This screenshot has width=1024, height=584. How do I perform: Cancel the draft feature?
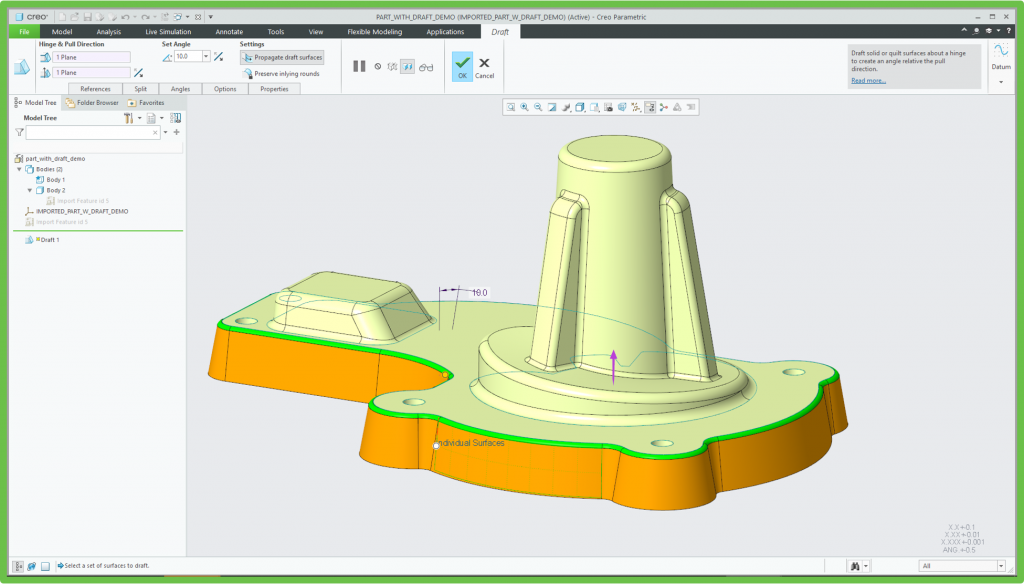[x=484, y=65]
